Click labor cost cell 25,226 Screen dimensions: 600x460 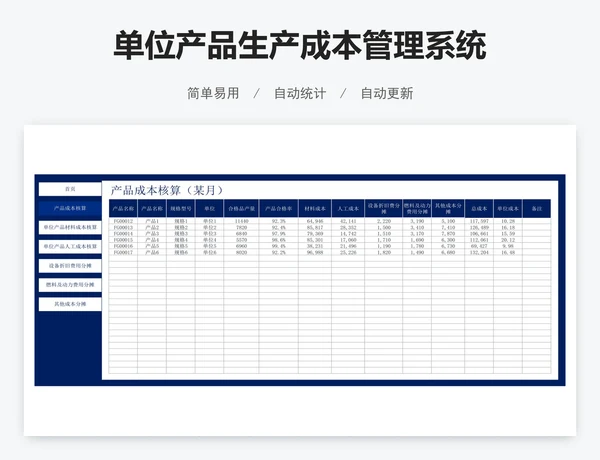348,253
